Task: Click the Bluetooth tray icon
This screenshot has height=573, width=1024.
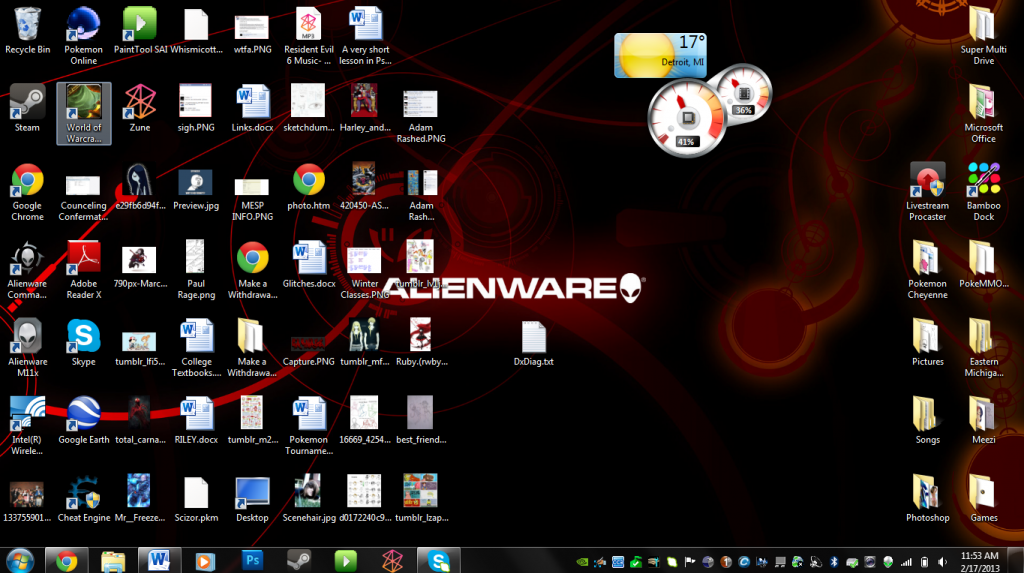Action: (834, 562)
